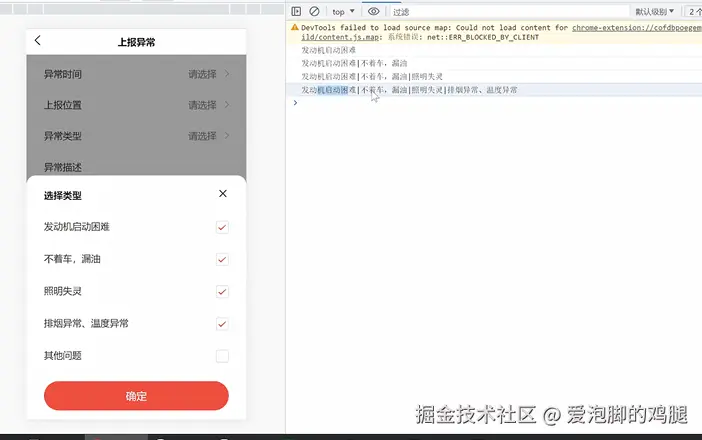Click console log ending with 不着车，漏油

tap(355, 64)
